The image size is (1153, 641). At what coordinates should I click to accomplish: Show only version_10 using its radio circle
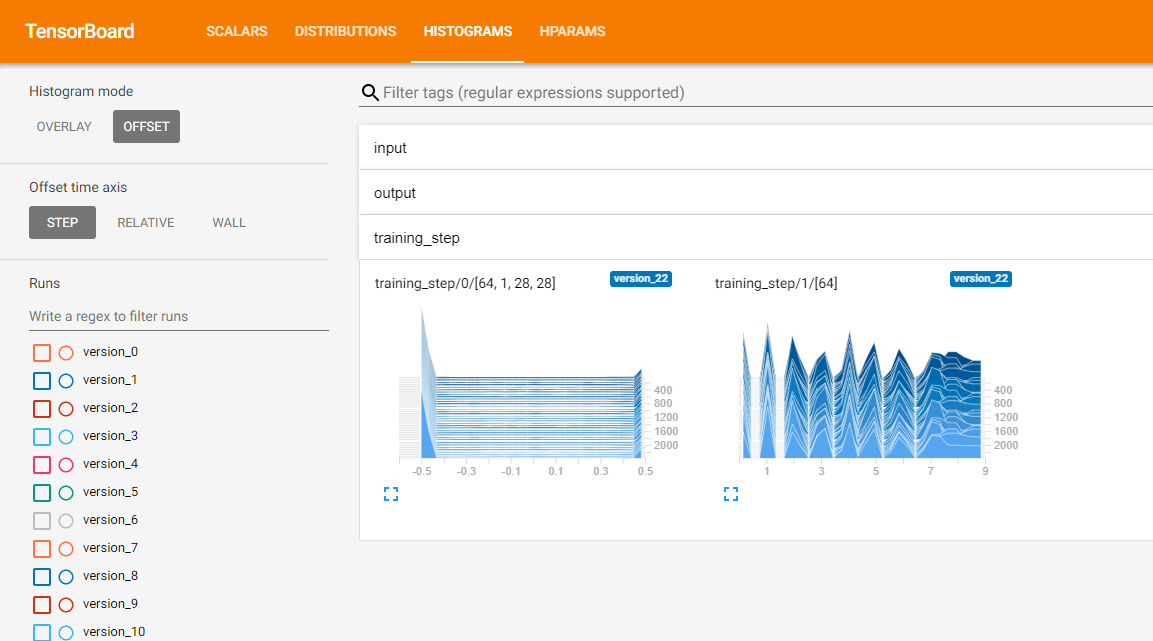point(66,632)
